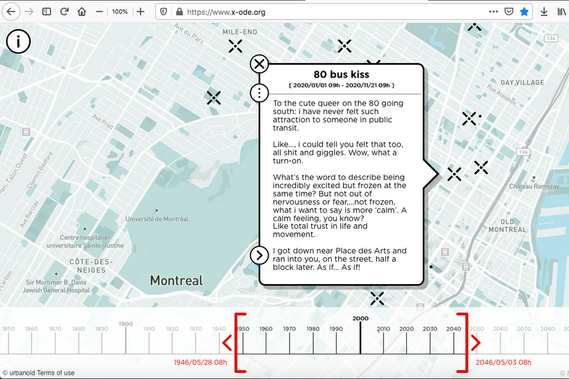Shift timeline later with right red chevron
569x379 pixels.
pyautogui.click(x=476, y=343)
